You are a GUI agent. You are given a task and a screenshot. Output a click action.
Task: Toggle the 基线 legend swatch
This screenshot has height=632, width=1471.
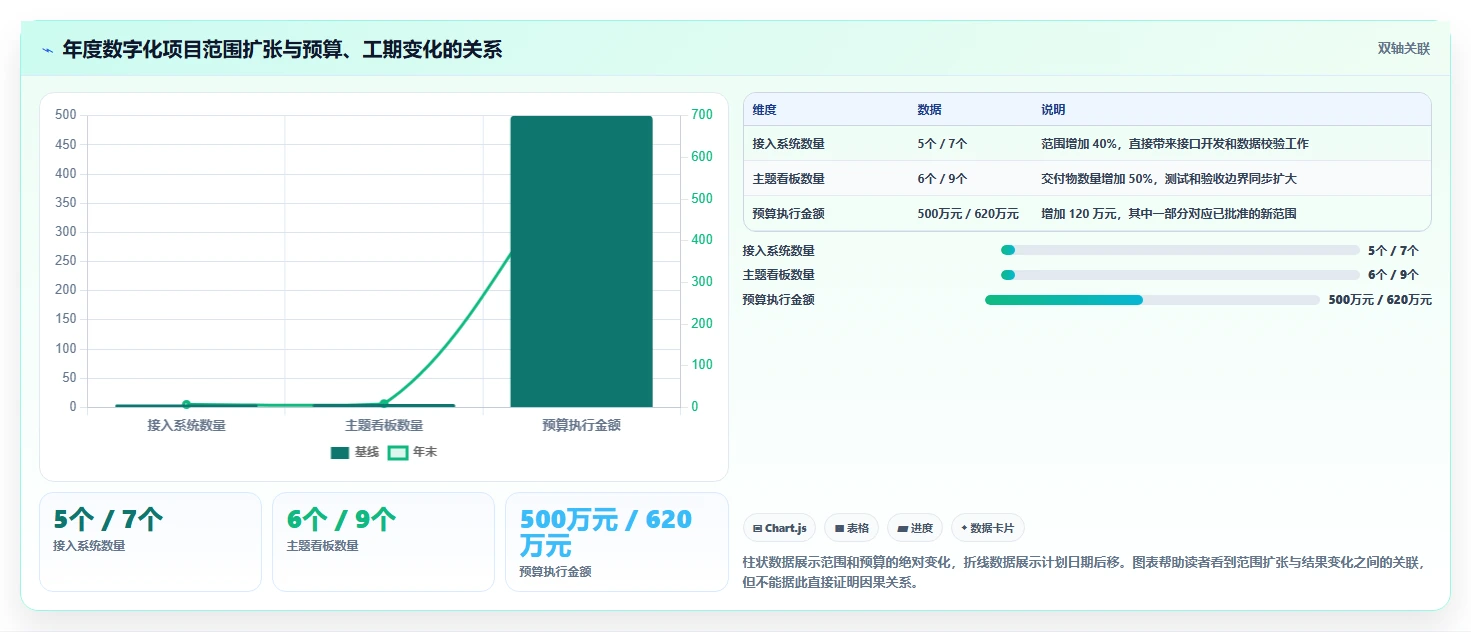coord(340,452)
